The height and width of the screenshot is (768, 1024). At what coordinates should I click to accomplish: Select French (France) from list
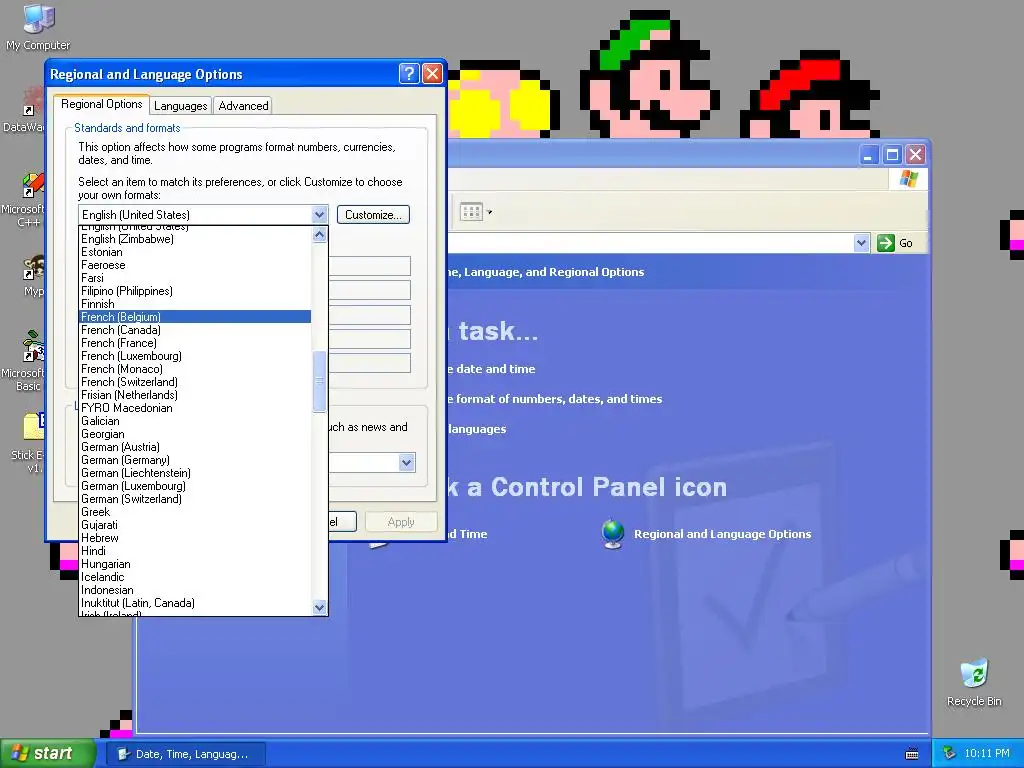(195, 343)
